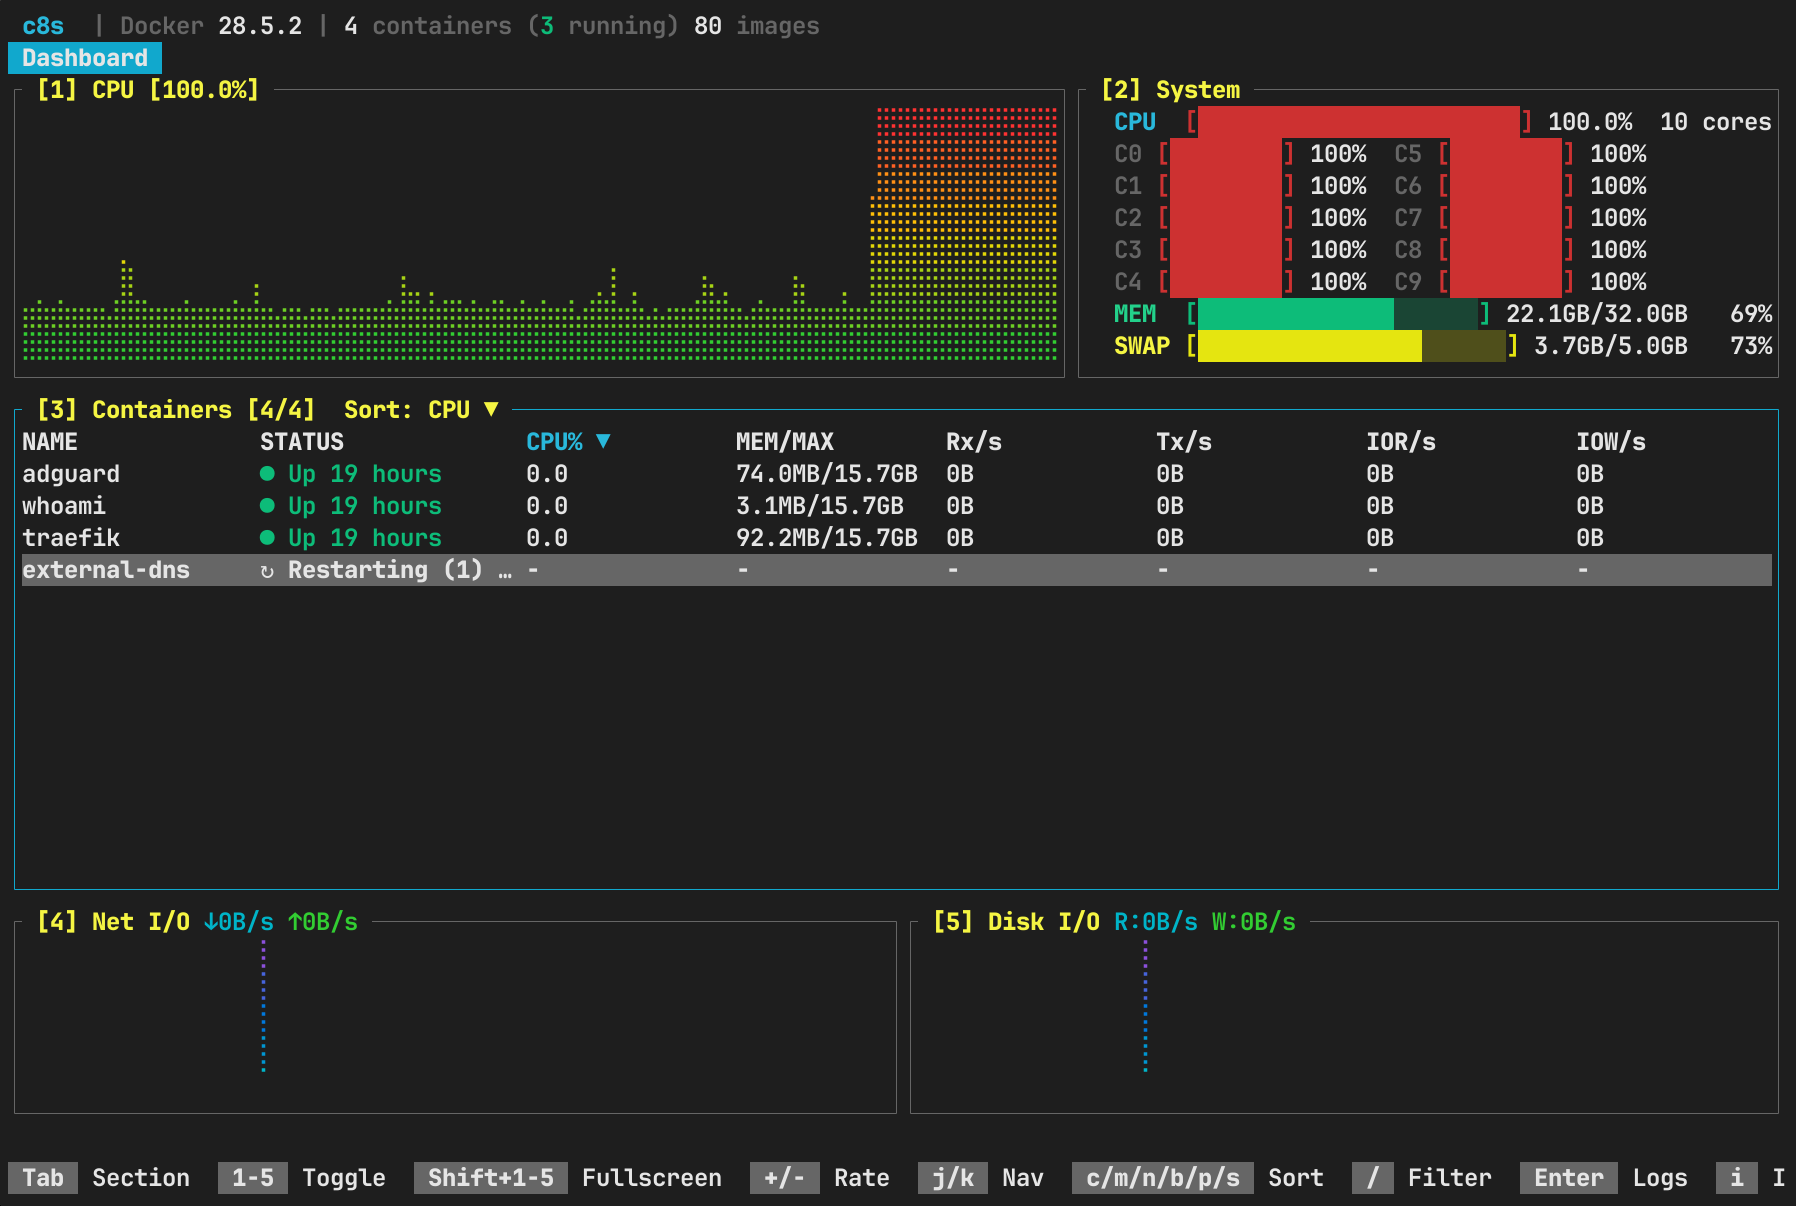Screen dimensions: 1796x1206
Task: Sort containers by MEM/MAX column header
Action: point(784,442)
